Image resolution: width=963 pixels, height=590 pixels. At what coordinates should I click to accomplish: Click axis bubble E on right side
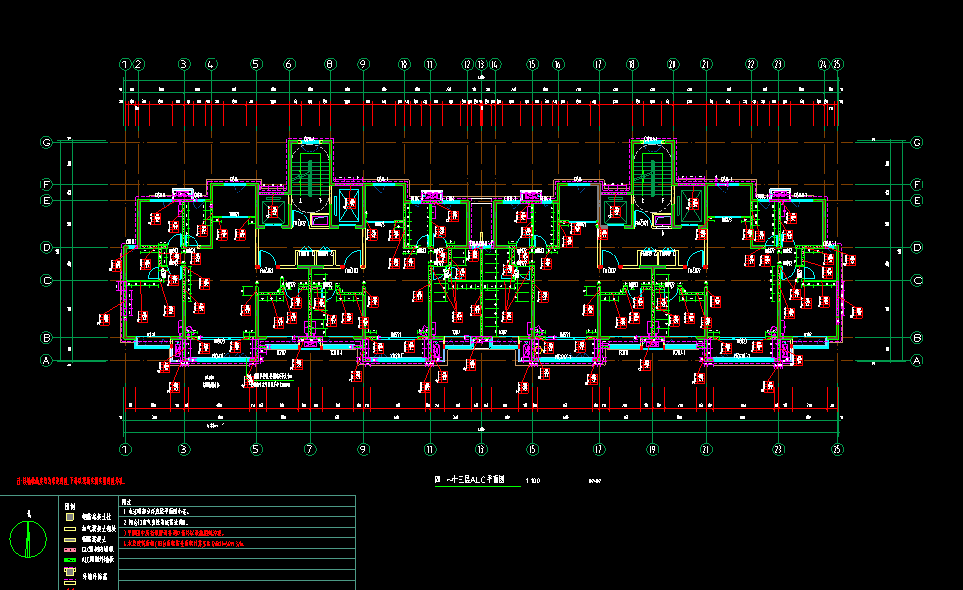click(x=917, y=201)
